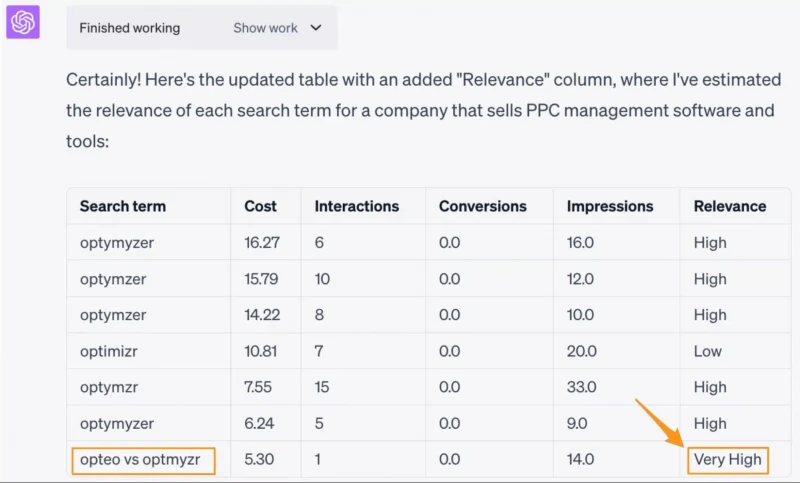Click the orange arrow annotation
The width and height of the screenshot is (800, 483).
[x=660, y=423]
